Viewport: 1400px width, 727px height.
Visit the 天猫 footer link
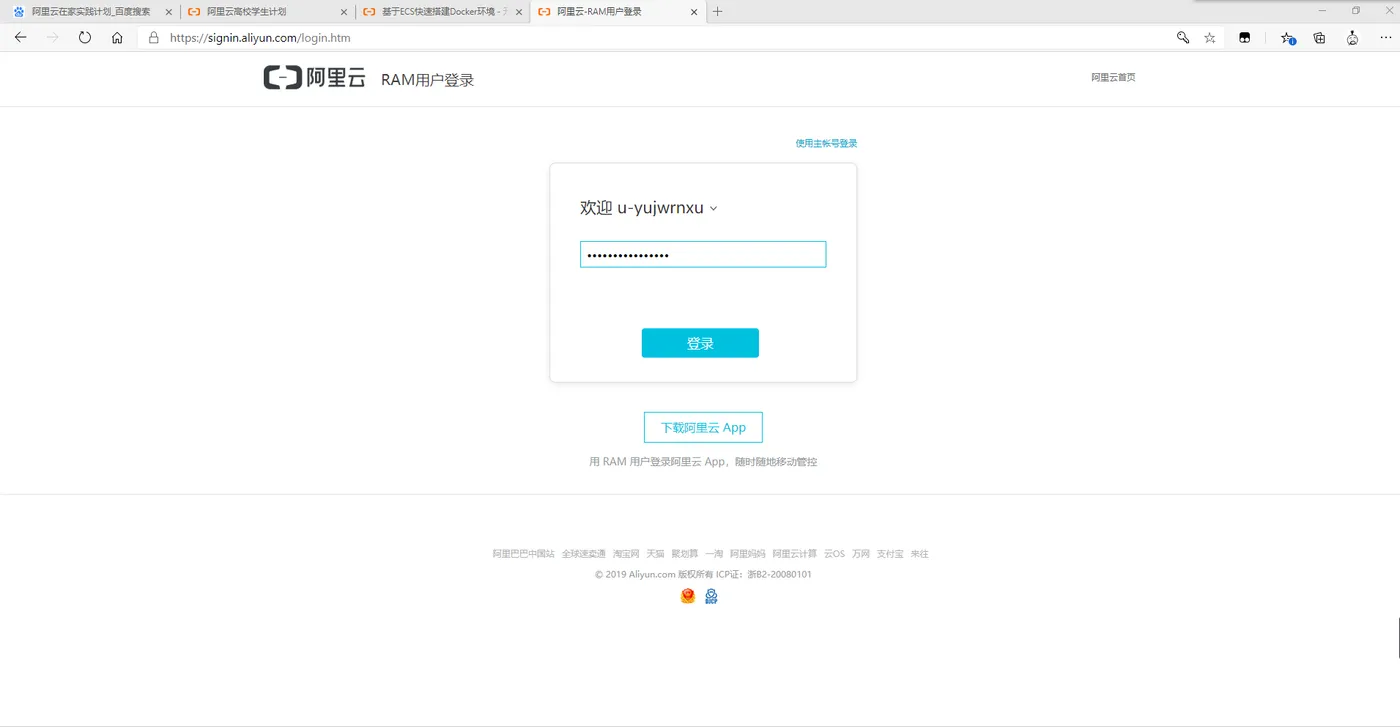point(655,554)
